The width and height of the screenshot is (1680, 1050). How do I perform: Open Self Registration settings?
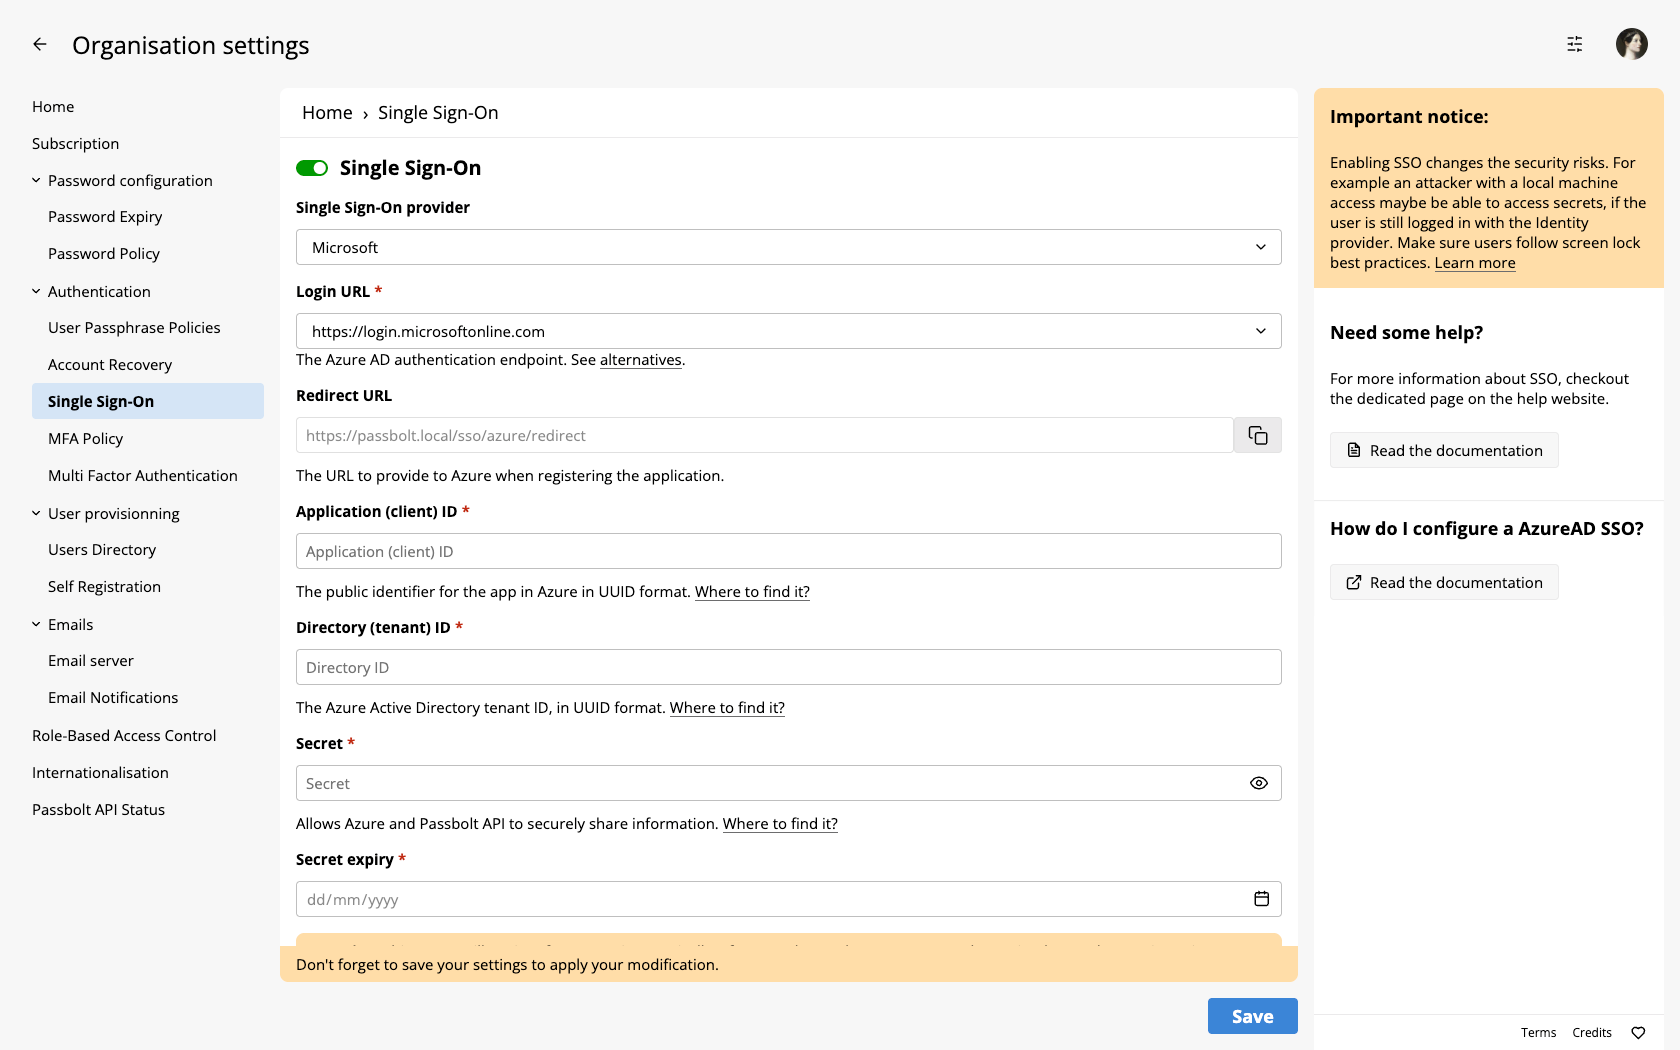(104, 587)
